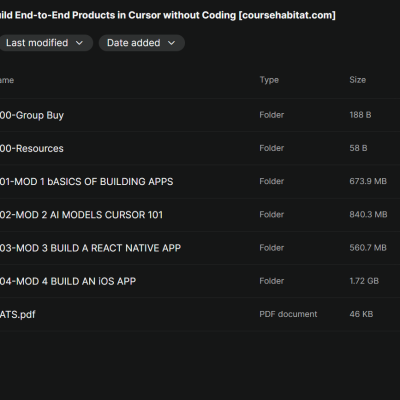Click the 560.7 MB size value
This screenshot has width=400, height=400.
368,248
